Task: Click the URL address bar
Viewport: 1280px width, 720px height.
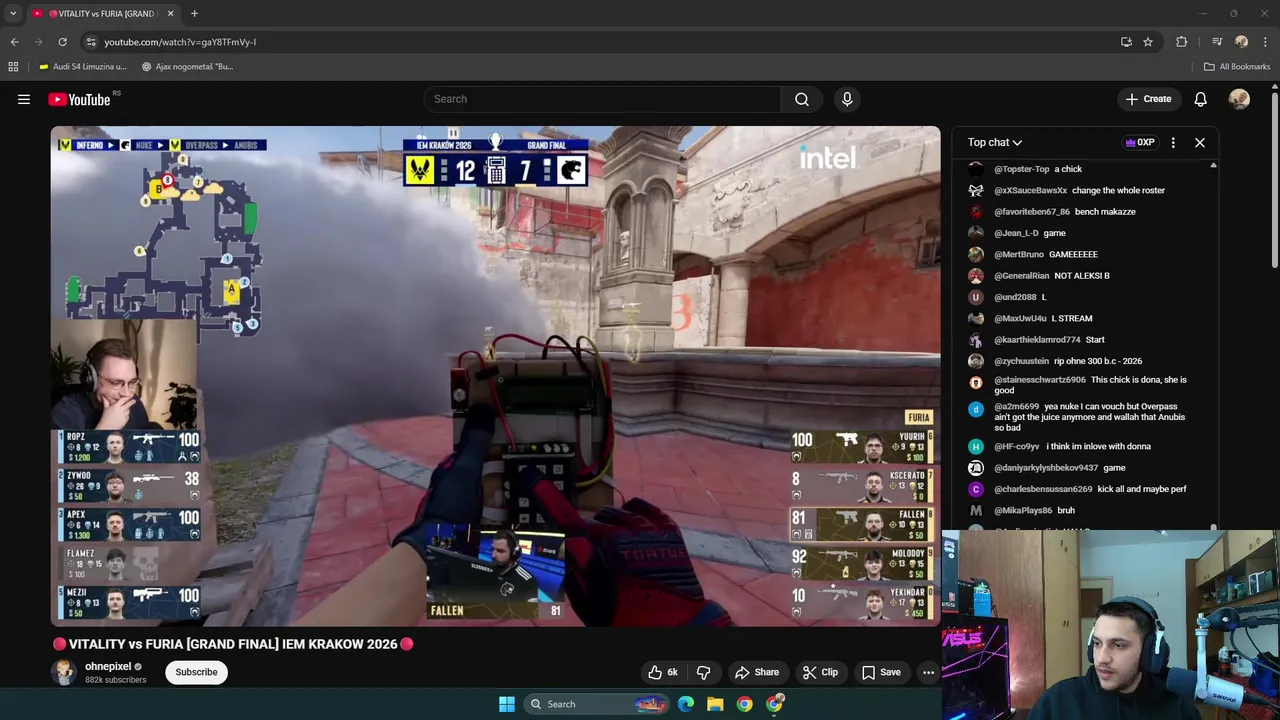Action: pos(600,42)
